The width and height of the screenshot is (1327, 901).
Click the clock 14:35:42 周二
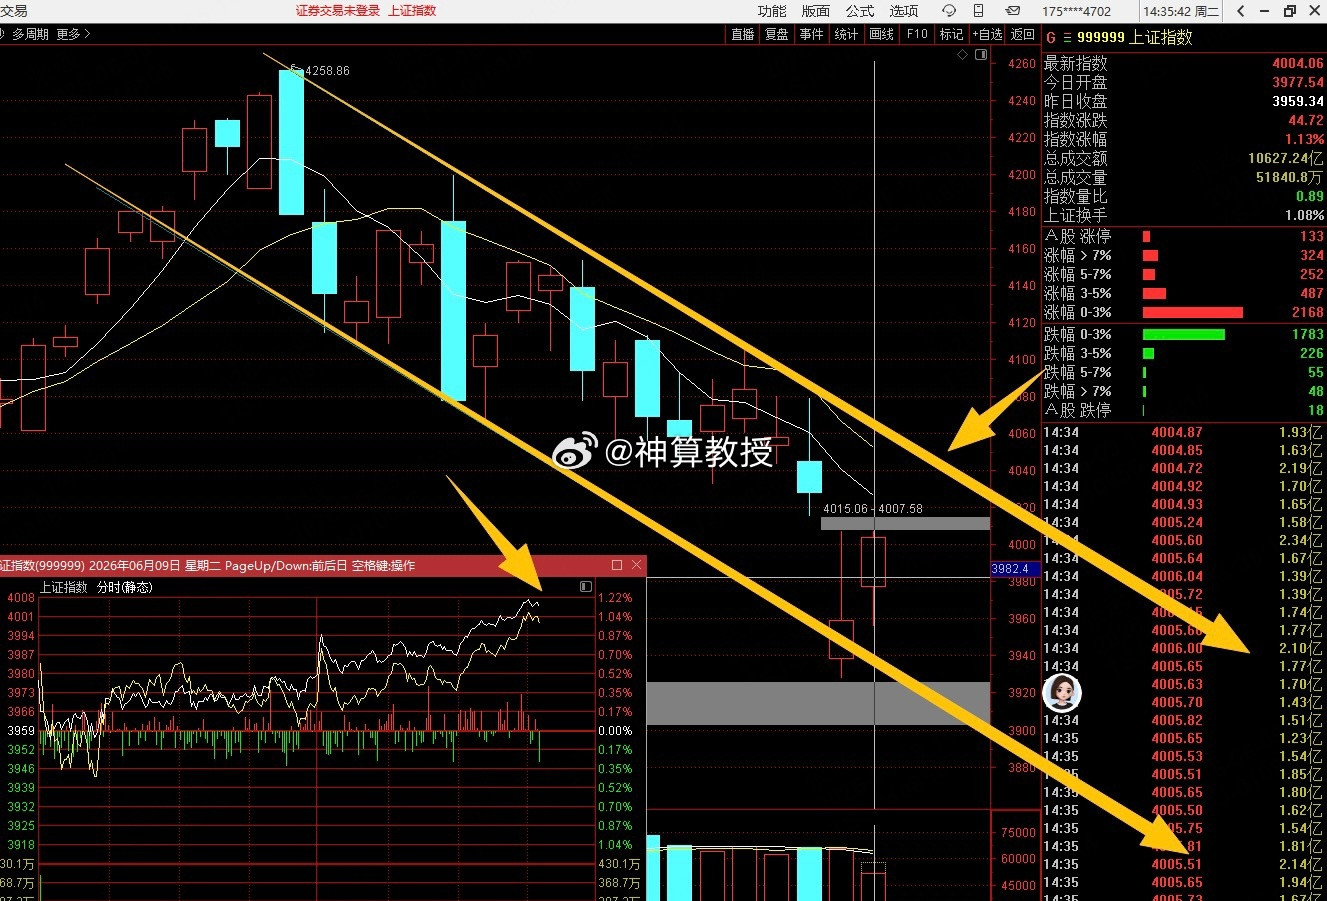pyautogui.click(x=1182, y=12)
